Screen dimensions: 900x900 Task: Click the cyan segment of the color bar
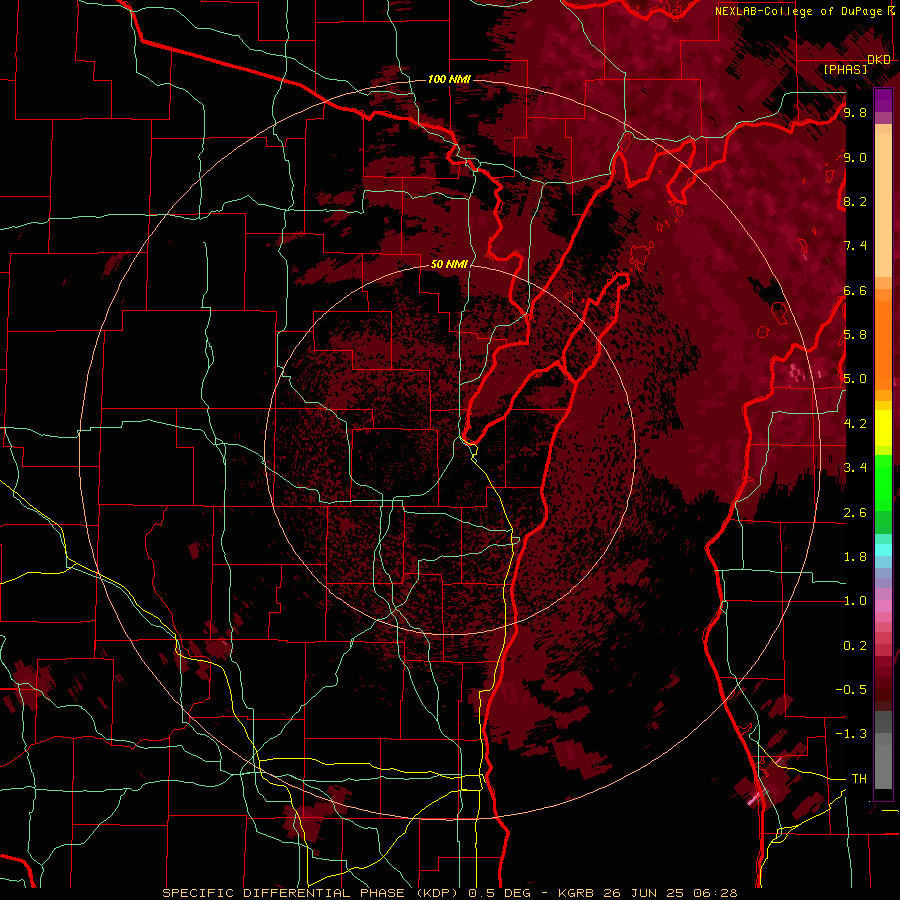pos(883,549)
